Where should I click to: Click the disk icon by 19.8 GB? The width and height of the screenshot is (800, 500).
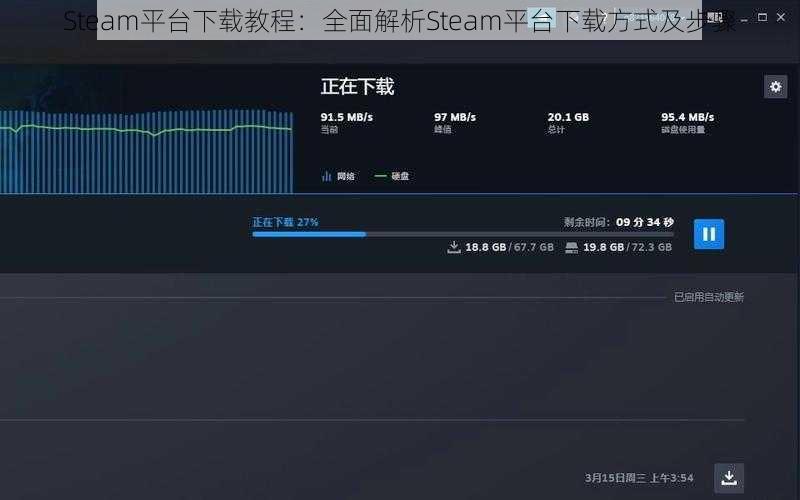tap(571, 247)
